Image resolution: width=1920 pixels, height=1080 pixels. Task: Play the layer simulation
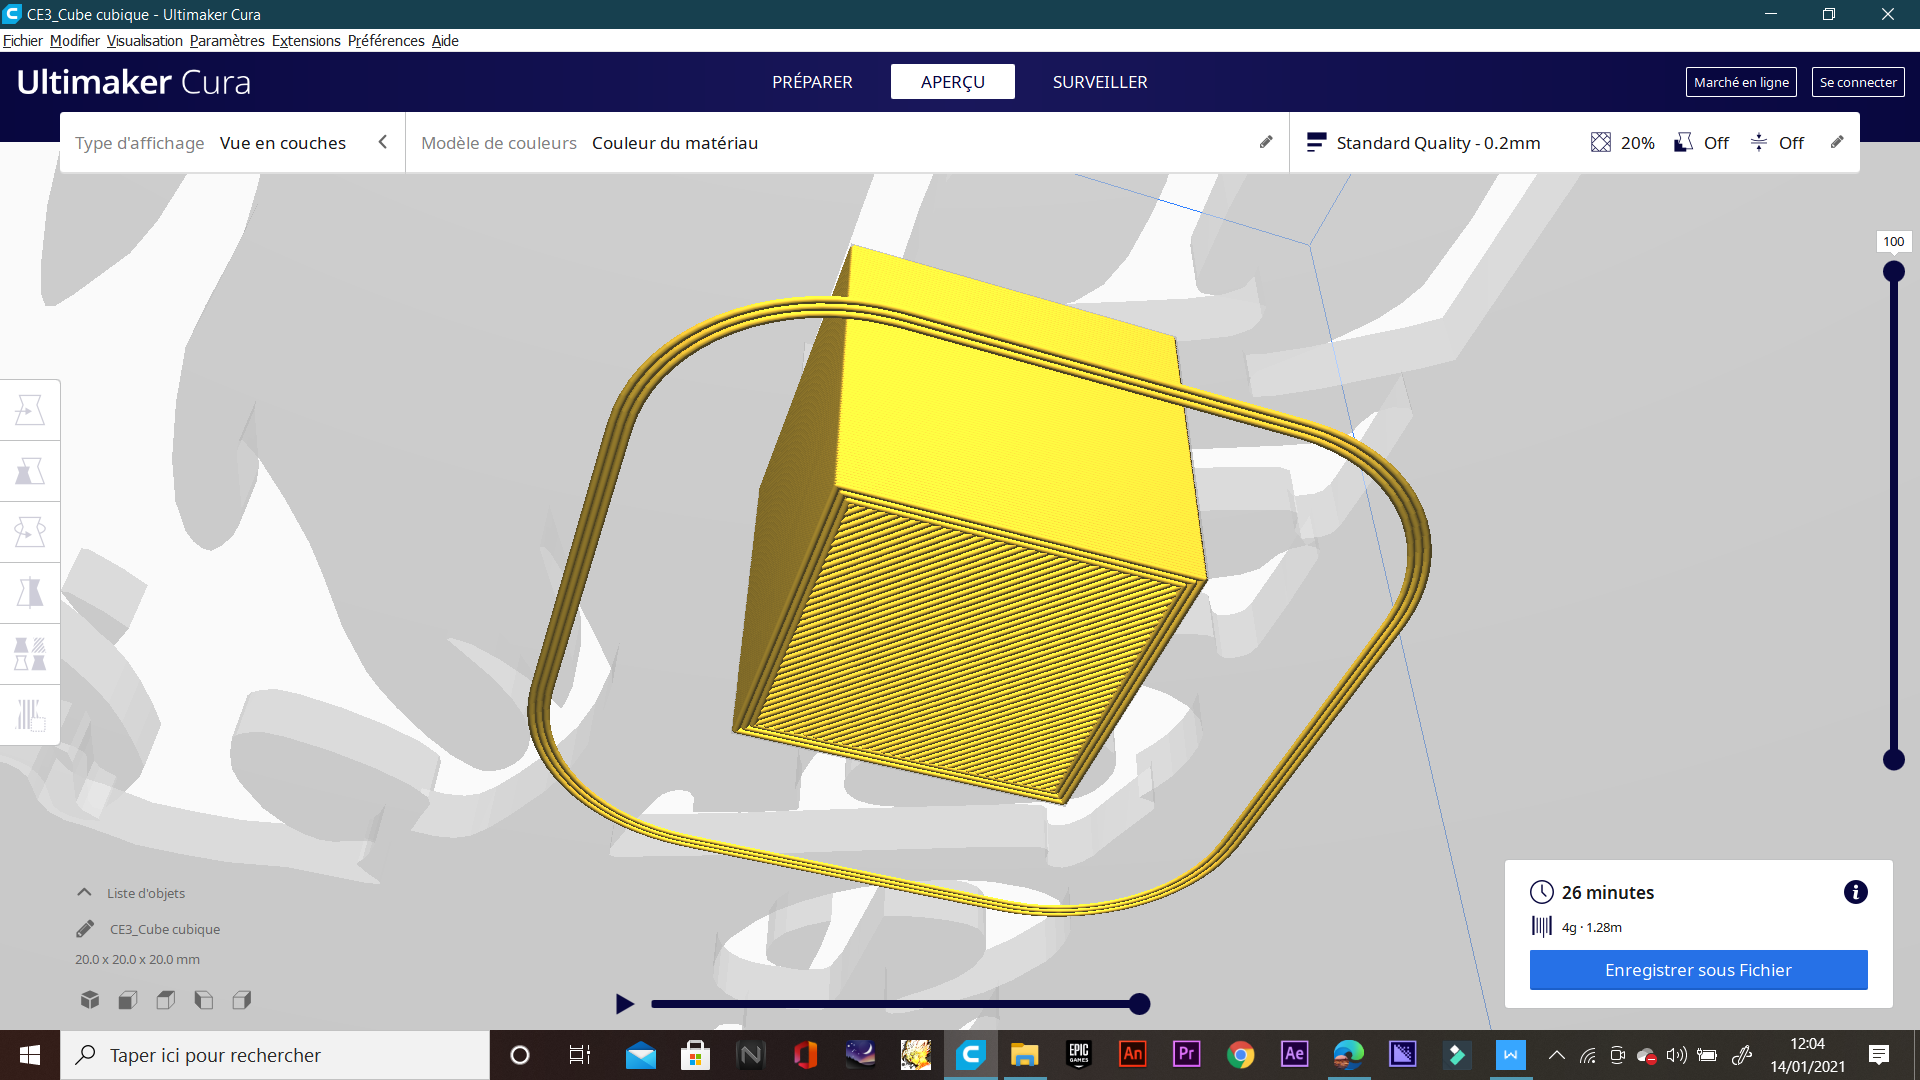click(625, 1004)
